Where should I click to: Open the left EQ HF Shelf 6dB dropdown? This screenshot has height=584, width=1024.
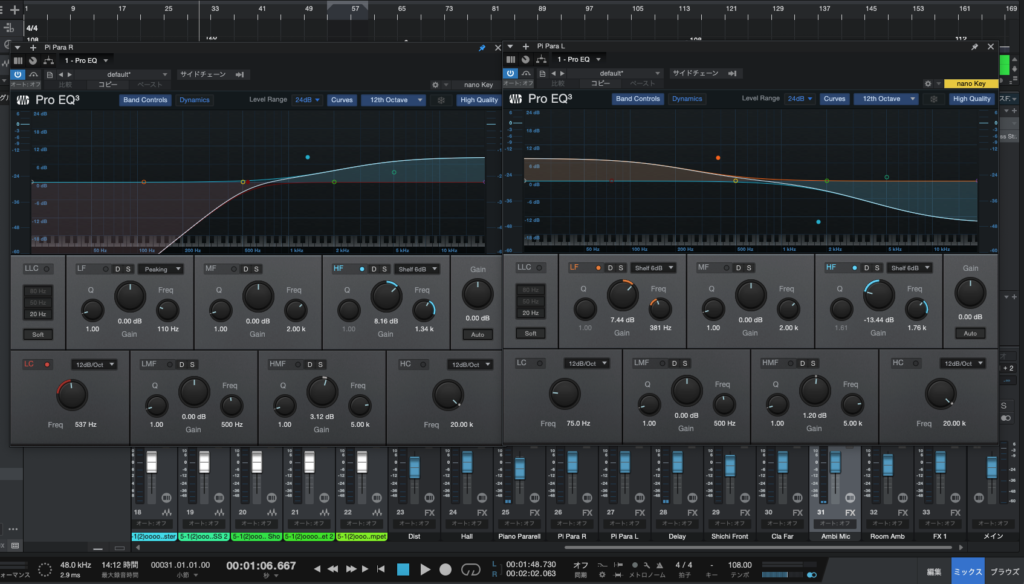tap(417, 269)
